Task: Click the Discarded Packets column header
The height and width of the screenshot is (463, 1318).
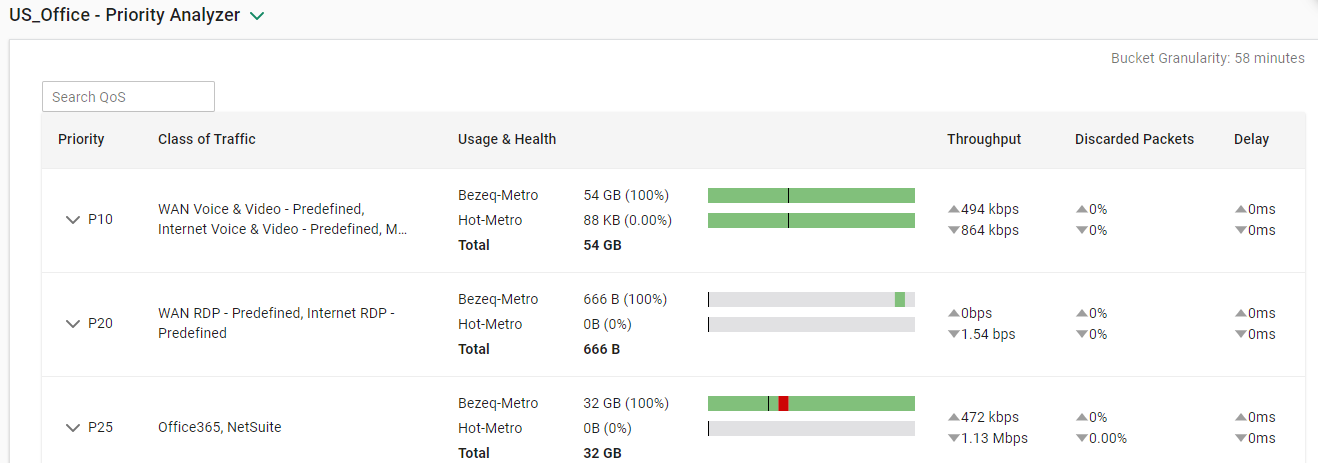Action: 1134,139
